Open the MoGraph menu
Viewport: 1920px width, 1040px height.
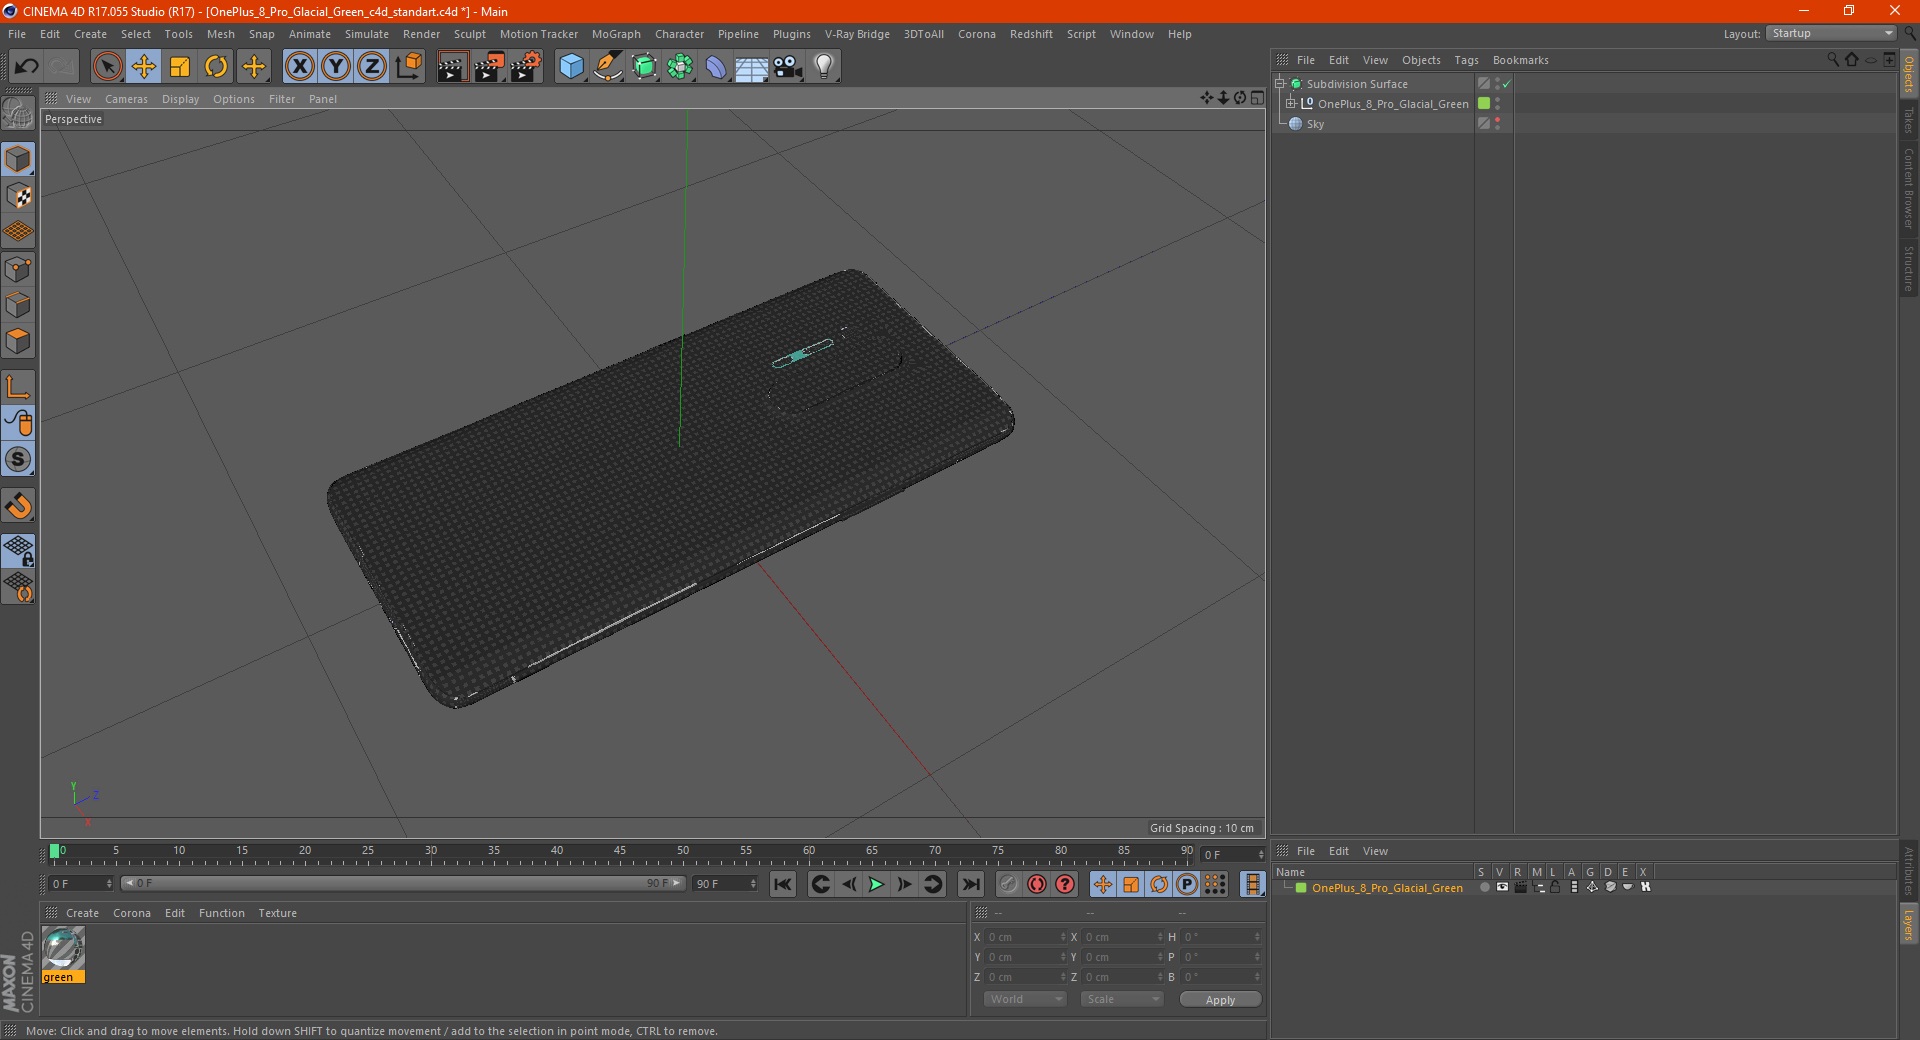pyautogui.click(x=616, y=34)
